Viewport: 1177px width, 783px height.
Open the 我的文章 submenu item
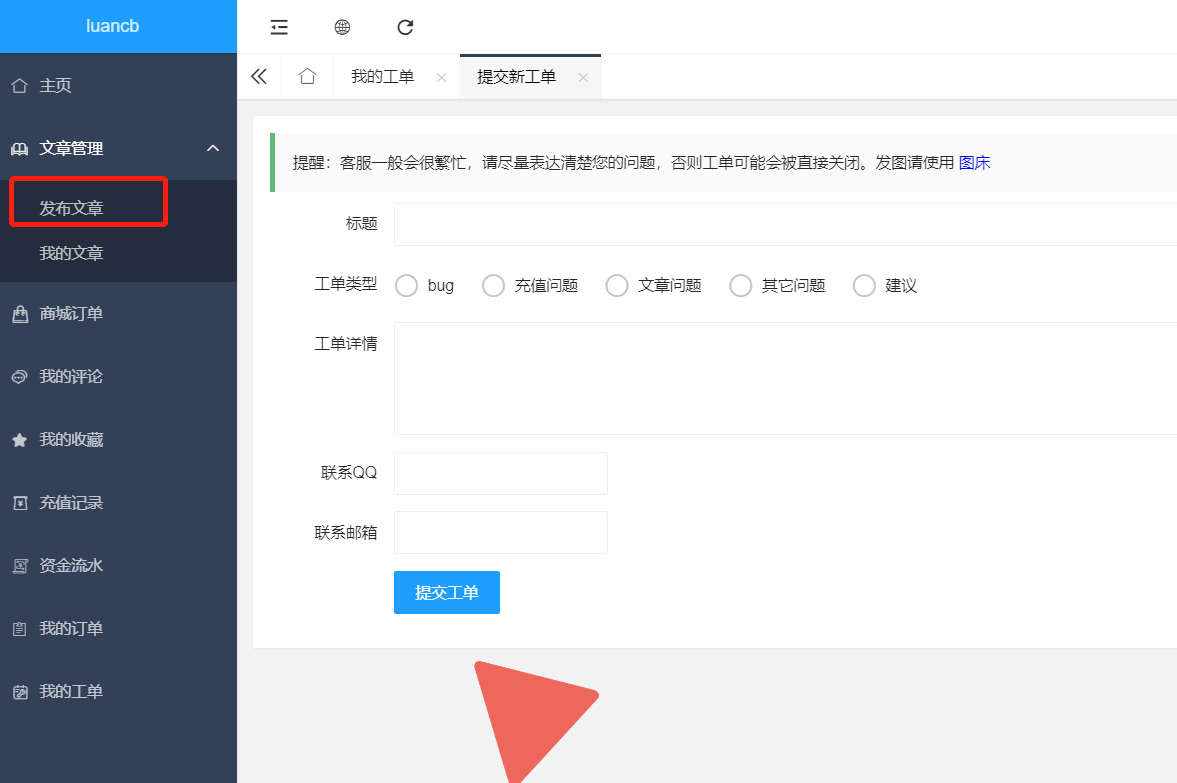point(72,254)
